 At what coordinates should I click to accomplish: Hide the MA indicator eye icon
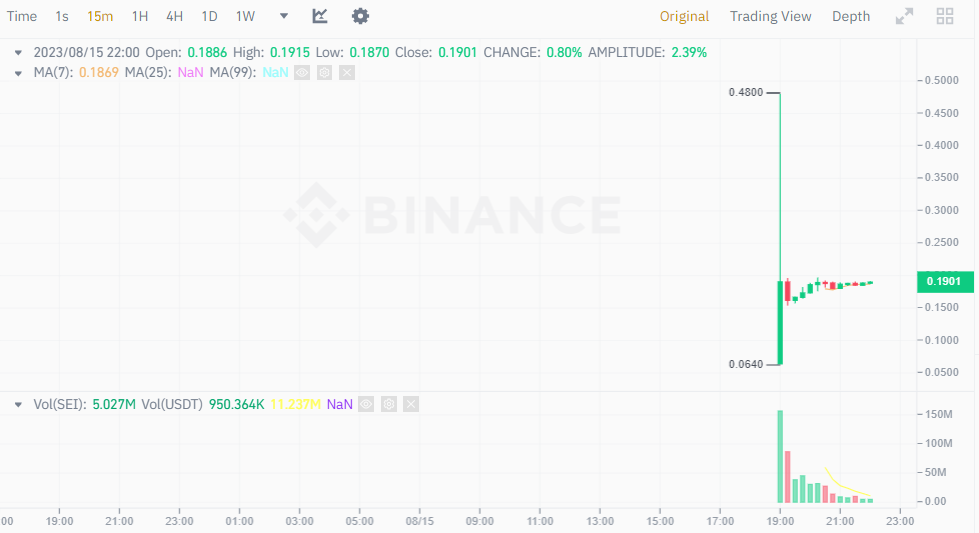302,72
